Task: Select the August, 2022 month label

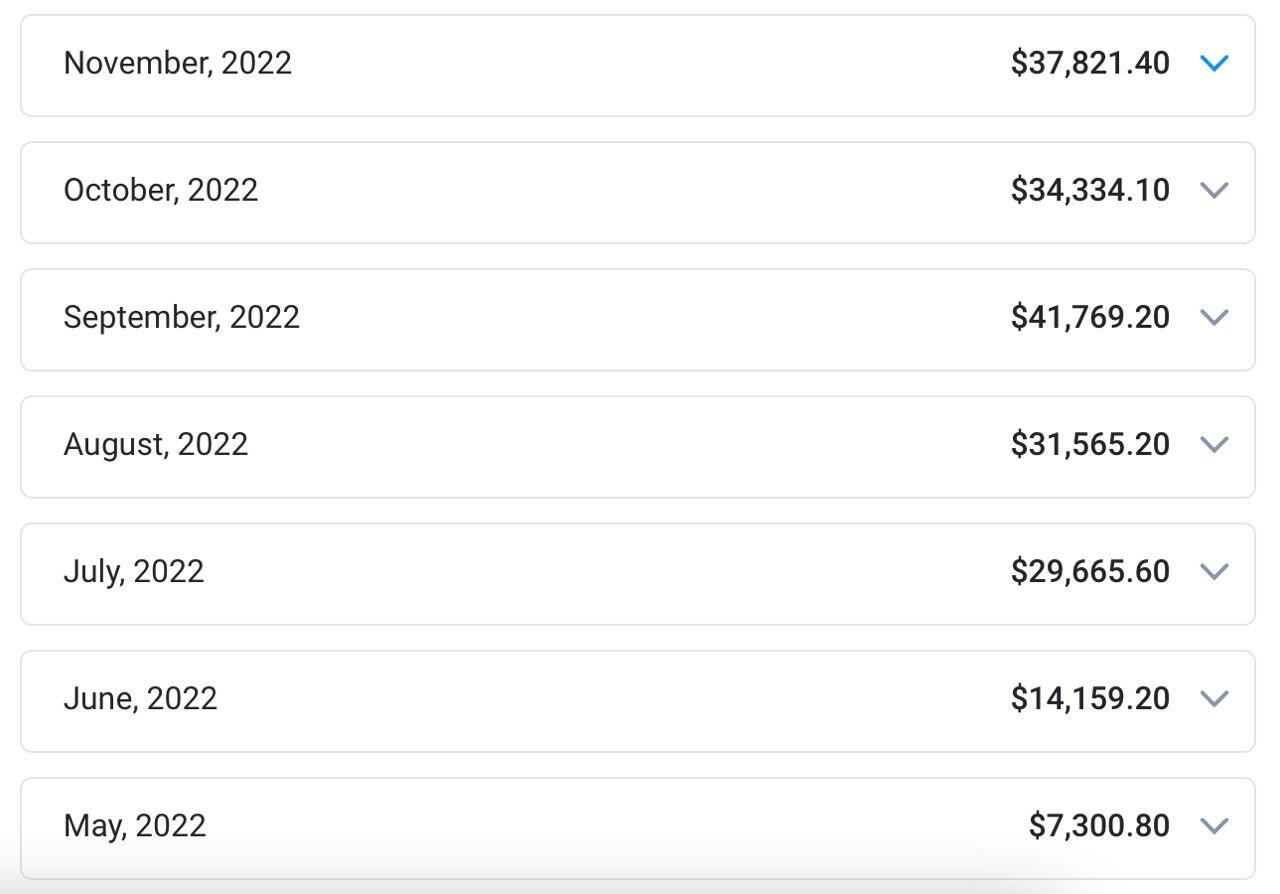Action: [156, 444]
